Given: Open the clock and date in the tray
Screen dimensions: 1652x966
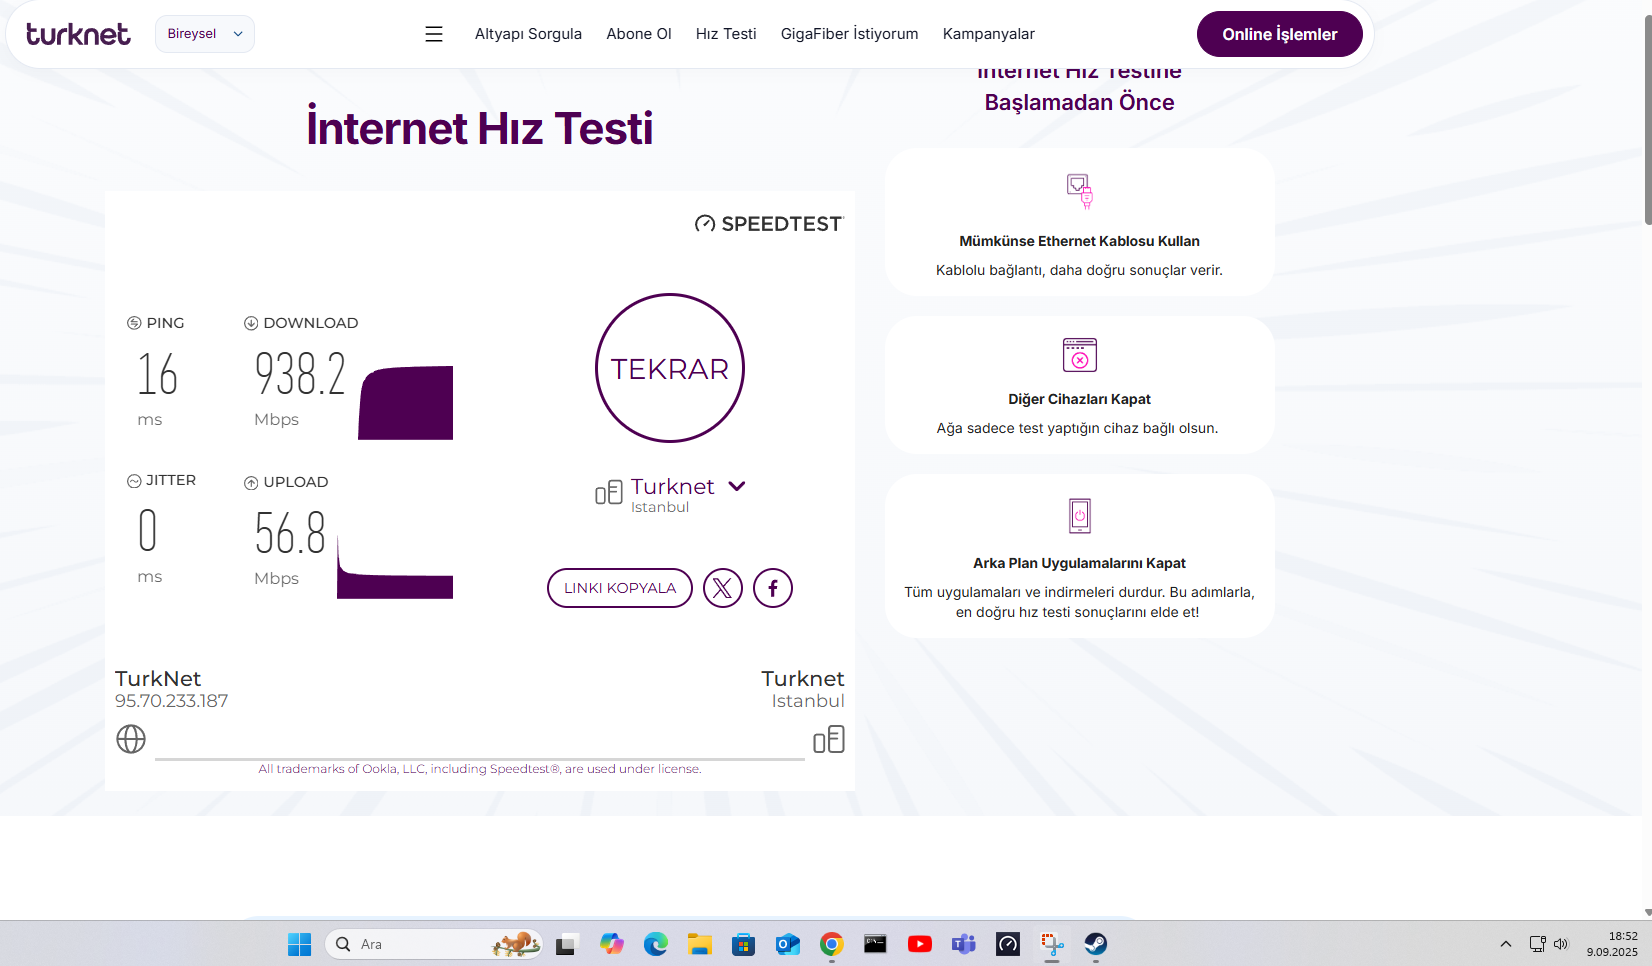Looking at the screenshot, I should pos(1612,944).
